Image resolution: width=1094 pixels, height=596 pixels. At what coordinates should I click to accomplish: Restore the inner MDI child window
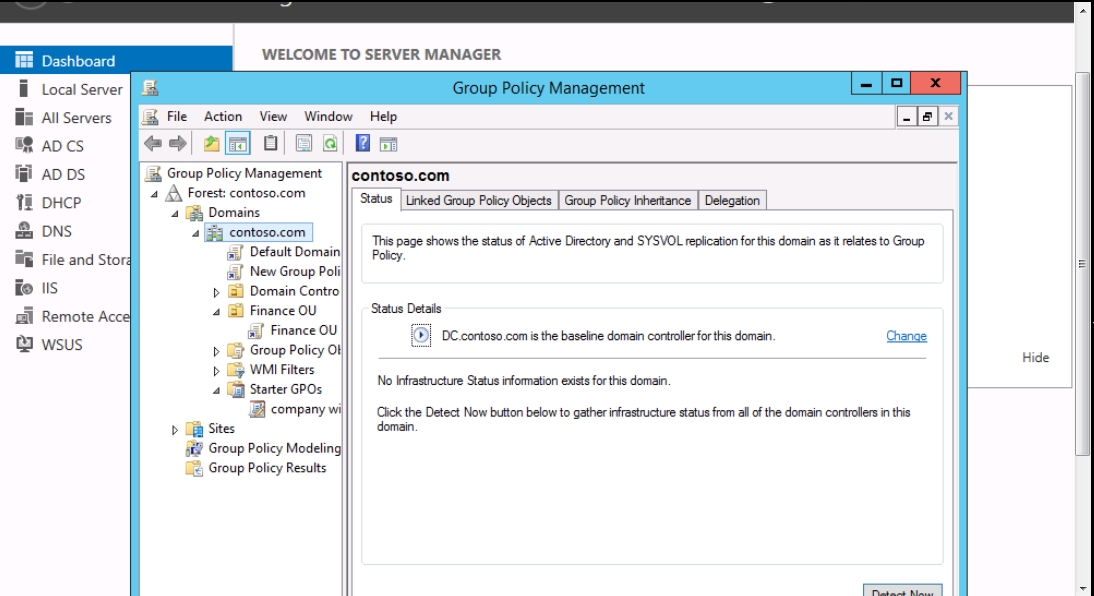coord(927,117)
